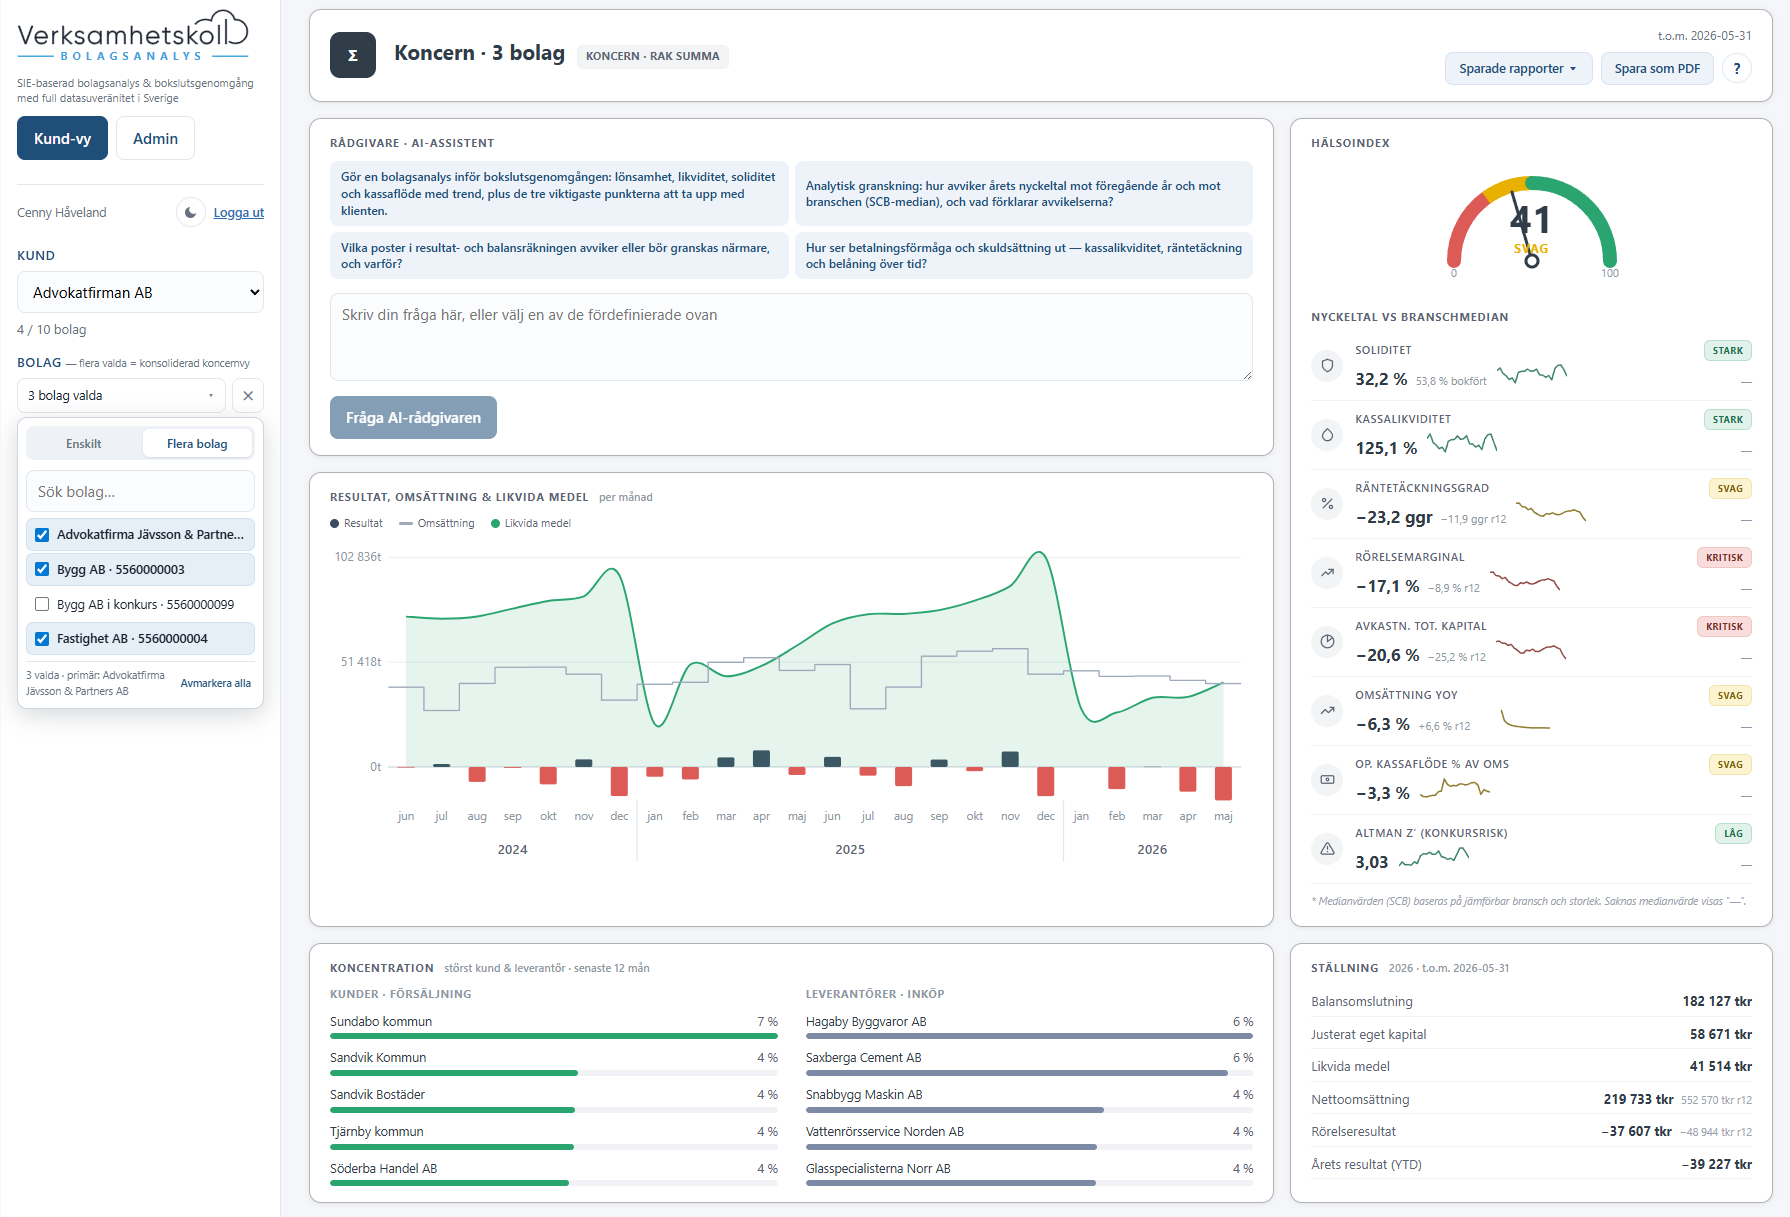Click the Kassalikviditet droplet icon
1790x1217 pixels.
(x=1327, y=434)
